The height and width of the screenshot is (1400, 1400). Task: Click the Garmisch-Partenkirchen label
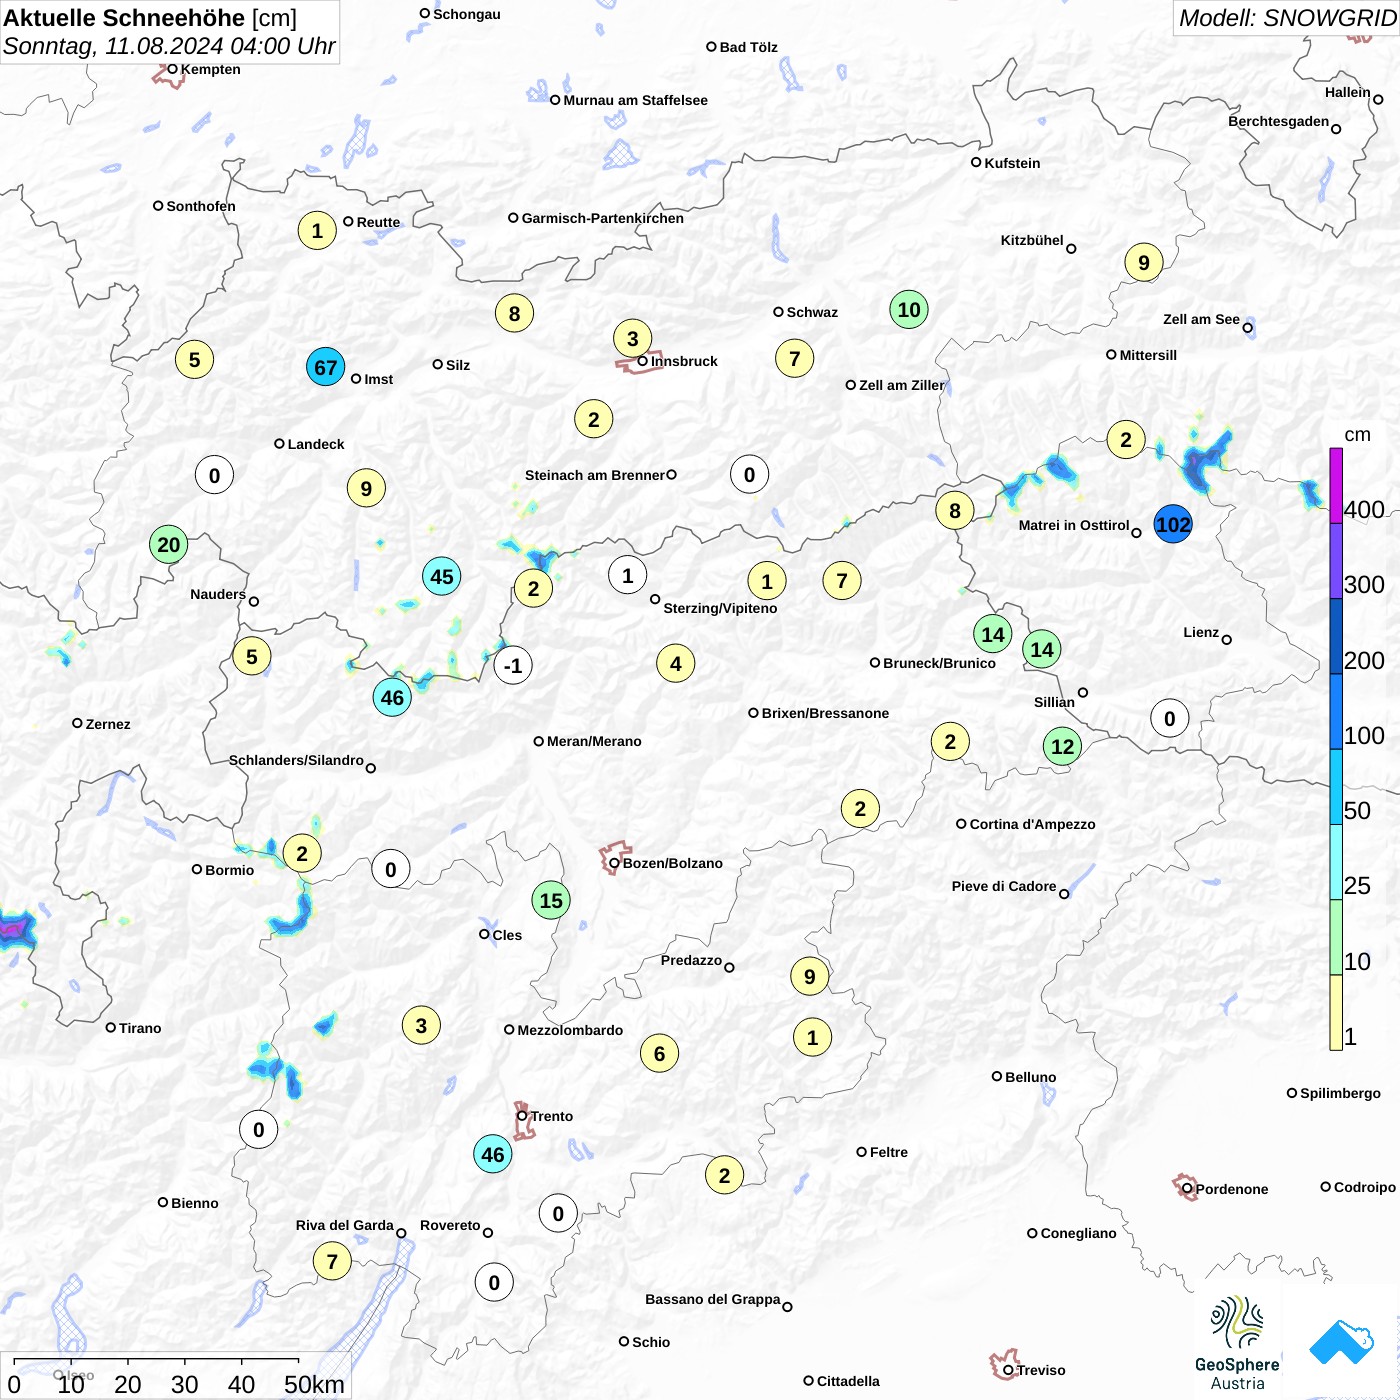[603, 218]
